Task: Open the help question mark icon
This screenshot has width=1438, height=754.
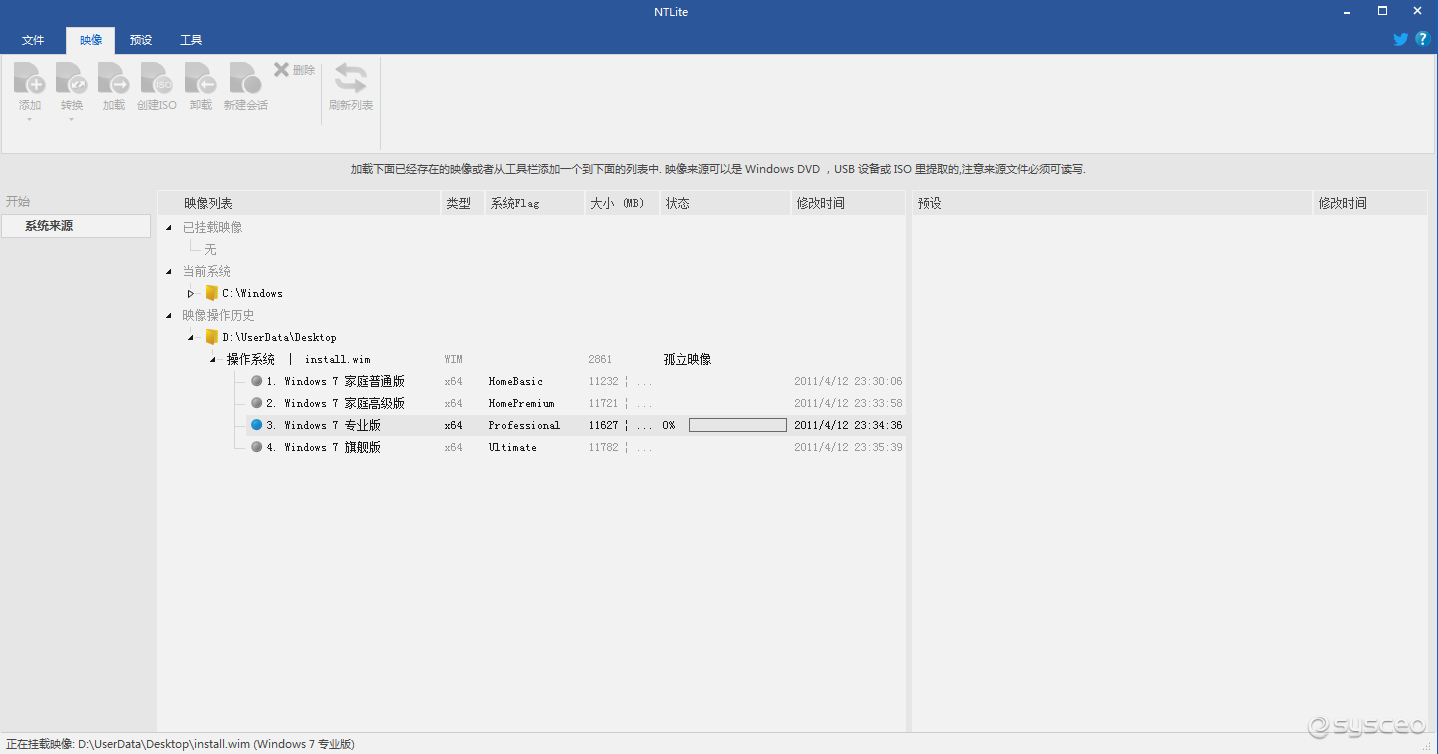Action: (1422, 39)
